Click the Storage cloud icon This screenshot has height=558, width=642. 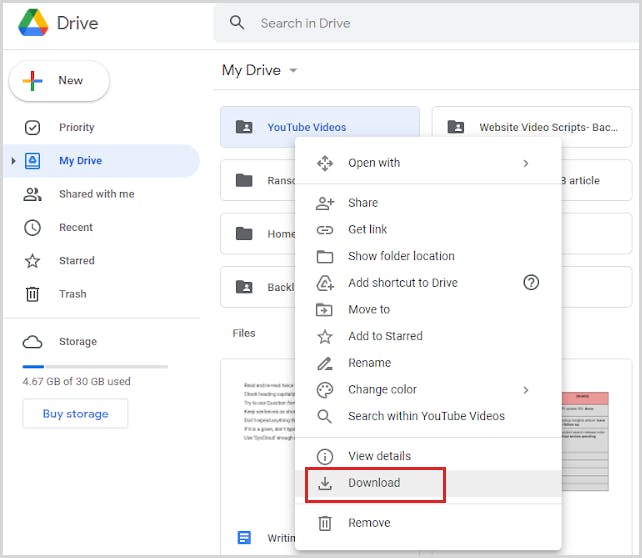[32, 342]
